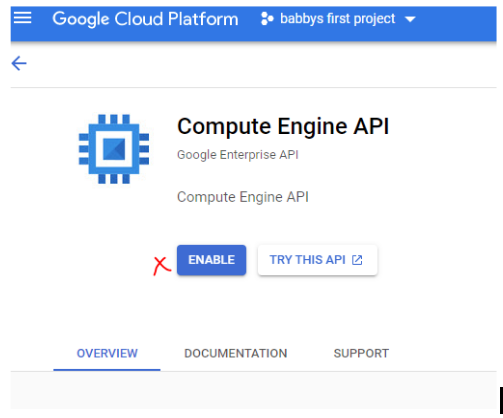
Task: Click the Compute Engine chip logo
Action: [x=114, y=149]
